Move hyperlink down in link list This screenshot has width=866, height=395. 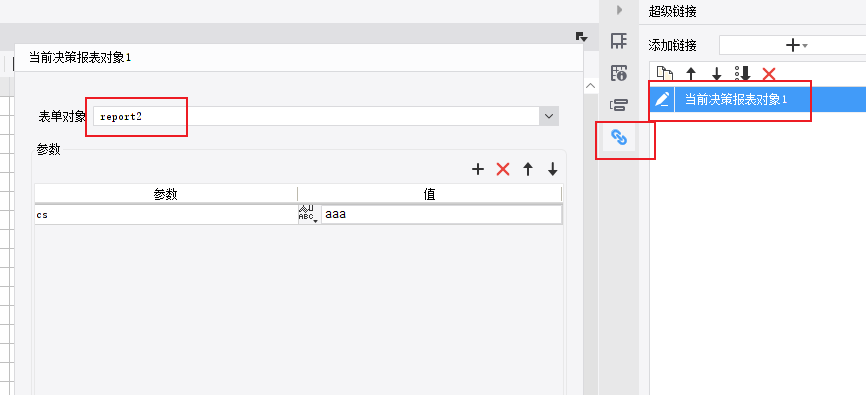(x=716, y=73)
